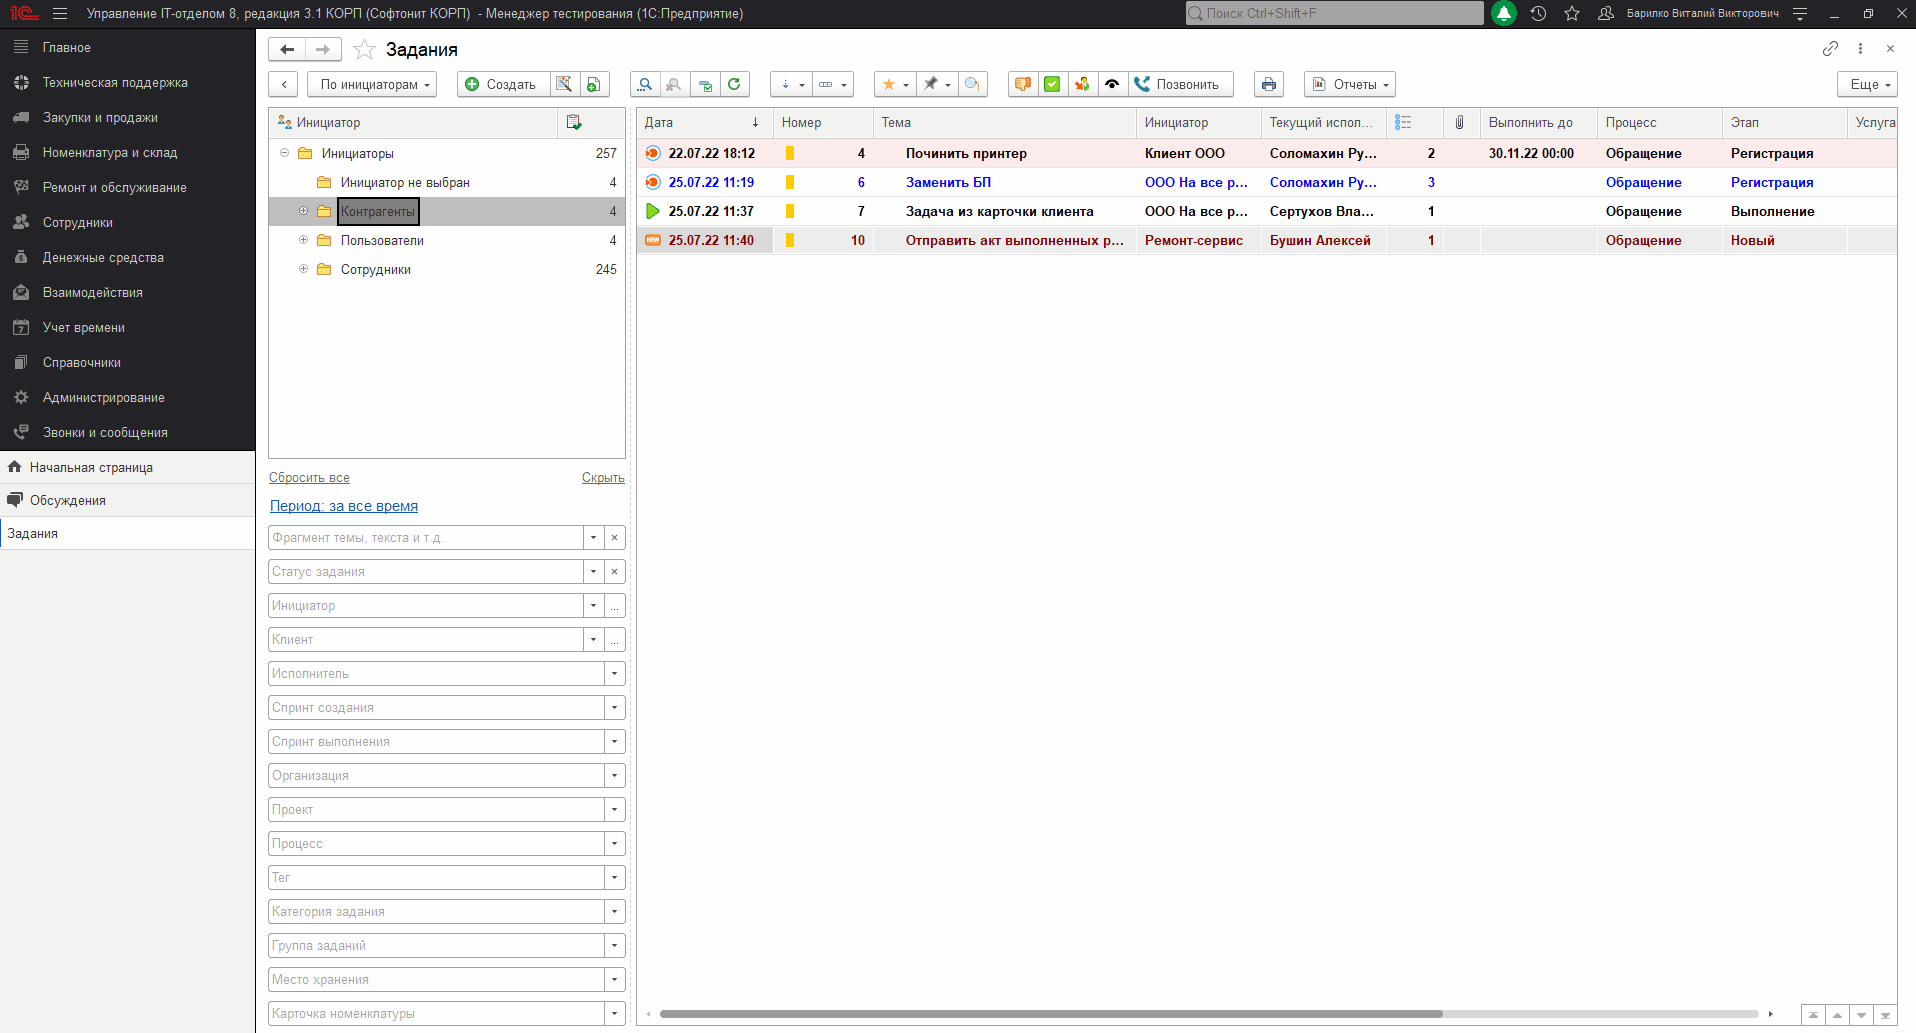Toggle the green checkmark icon in toolbar
The height and width of the screenshot is (1033, 1916).
click(1052, 84)
